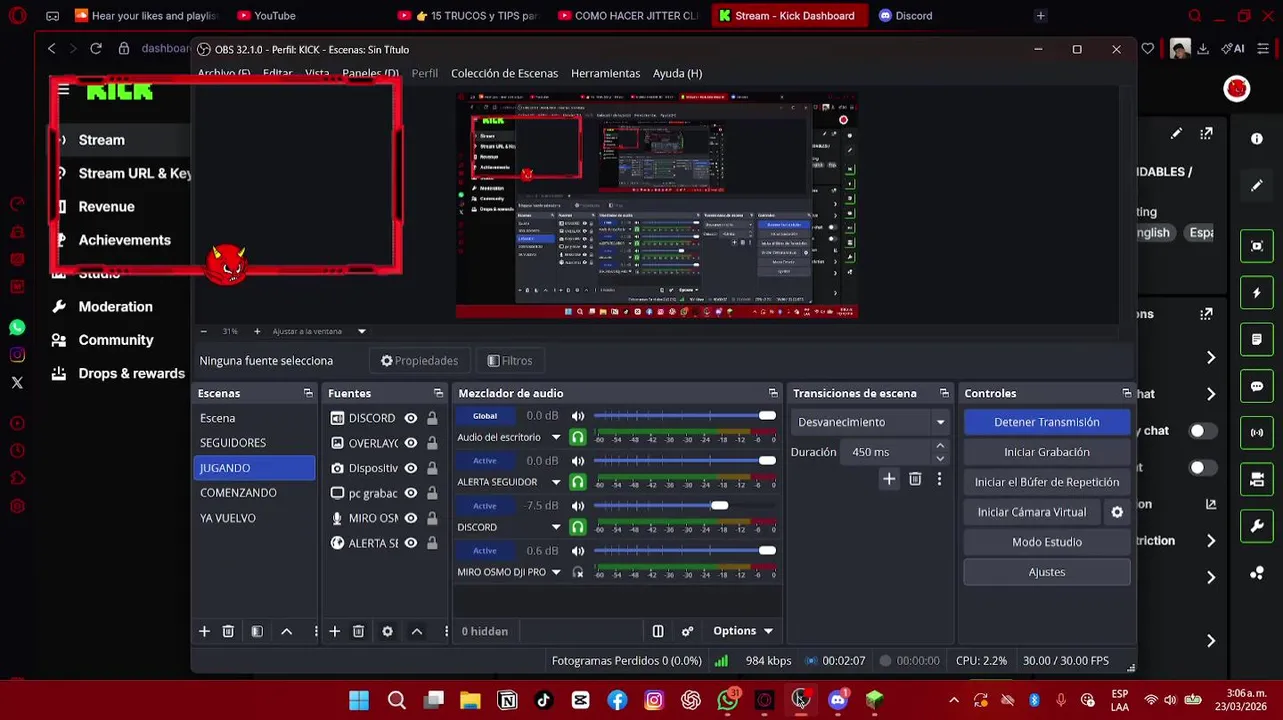Decrease transition Duración with down stepper
1283x720 pixels.
click(x=940, y=459)
